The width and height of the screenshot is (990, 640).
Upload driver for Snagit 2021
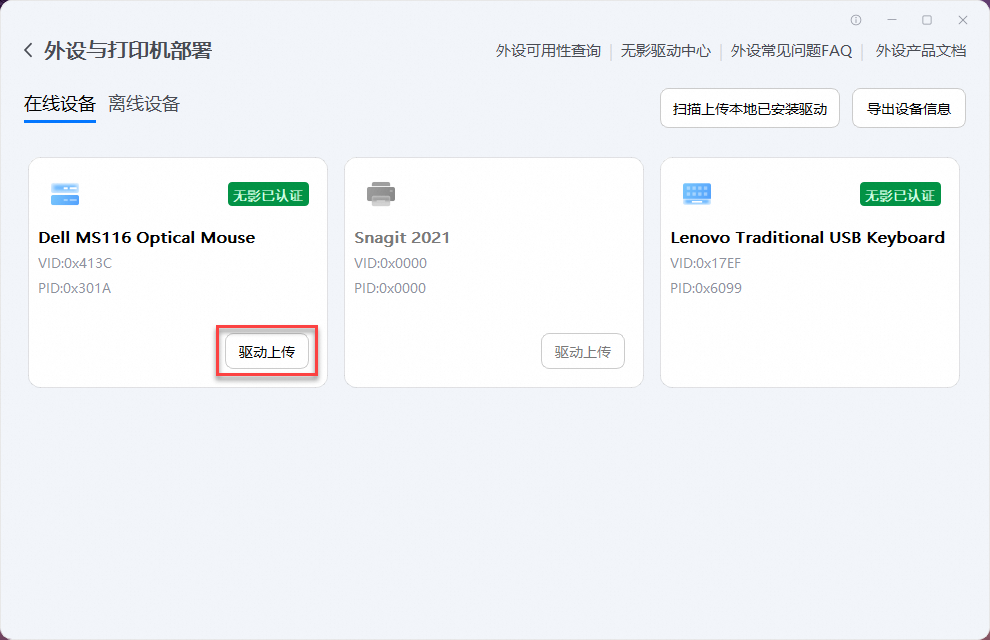[x=583, y=352]
